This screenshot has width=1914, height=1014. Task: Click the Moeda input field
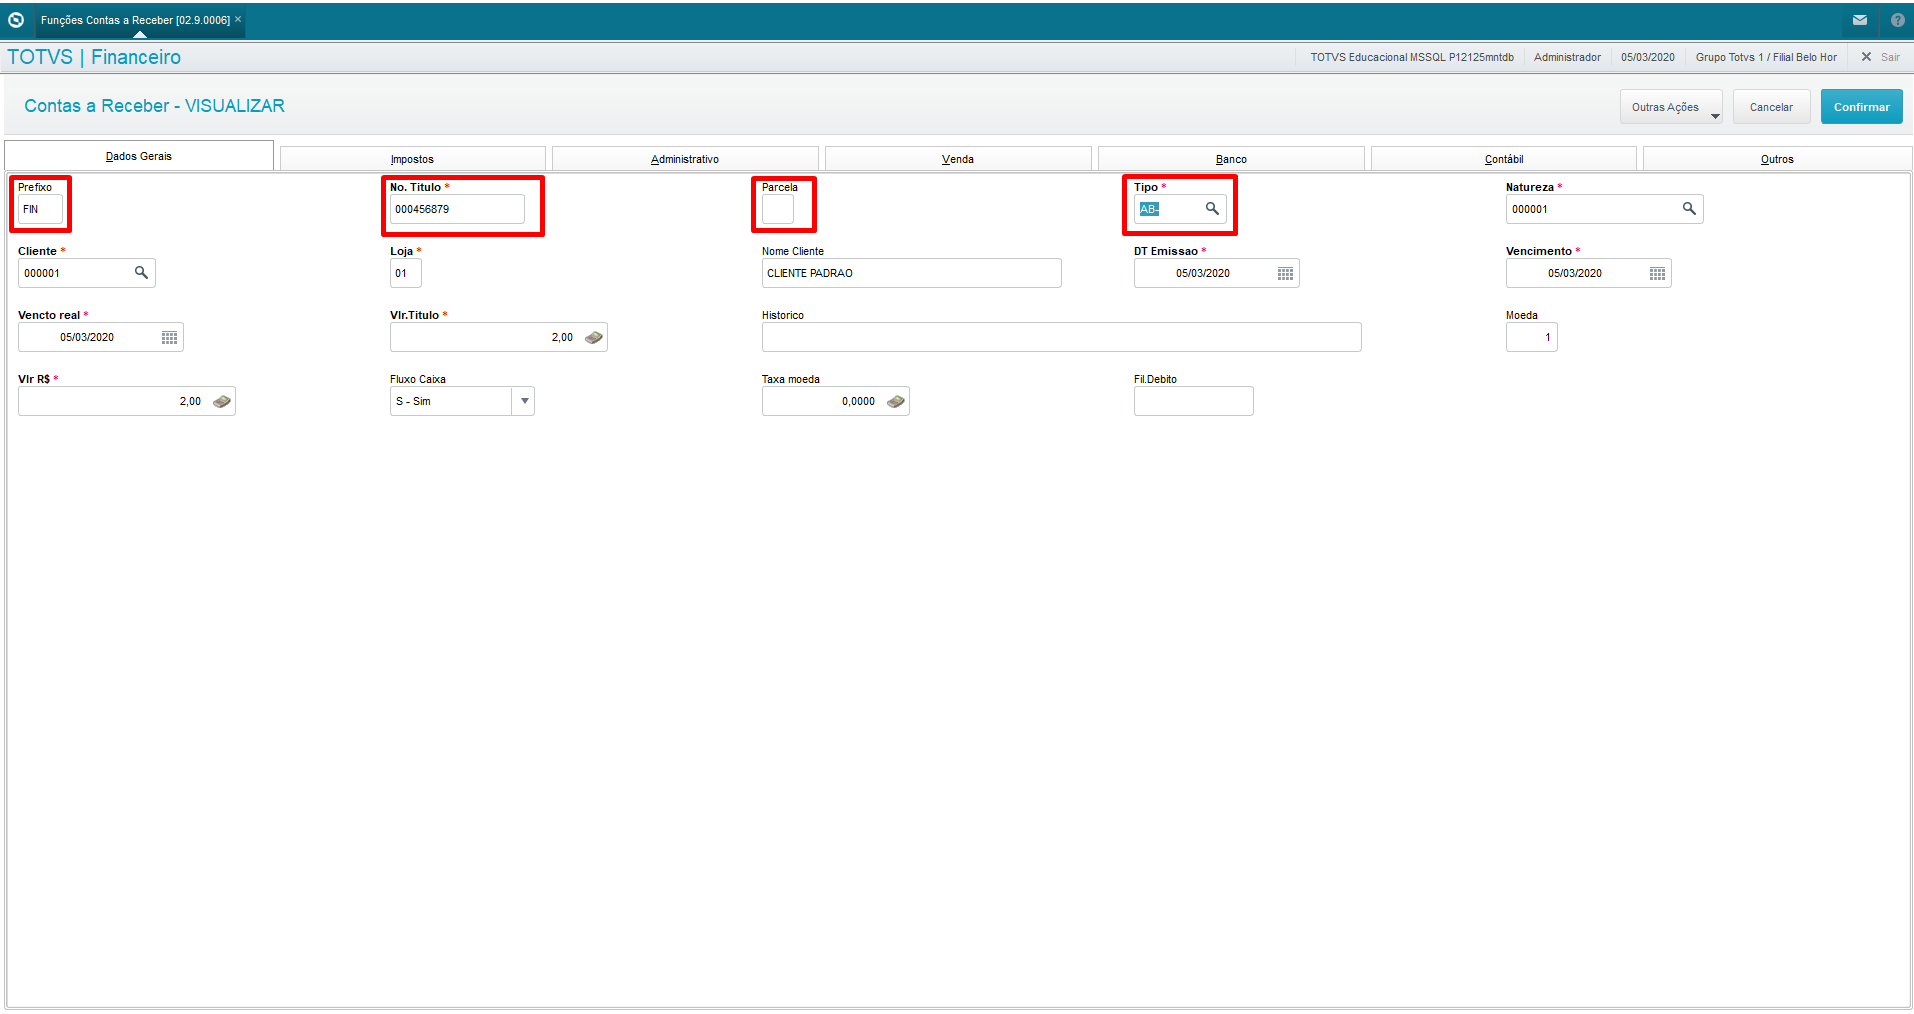coord(1532,337)
